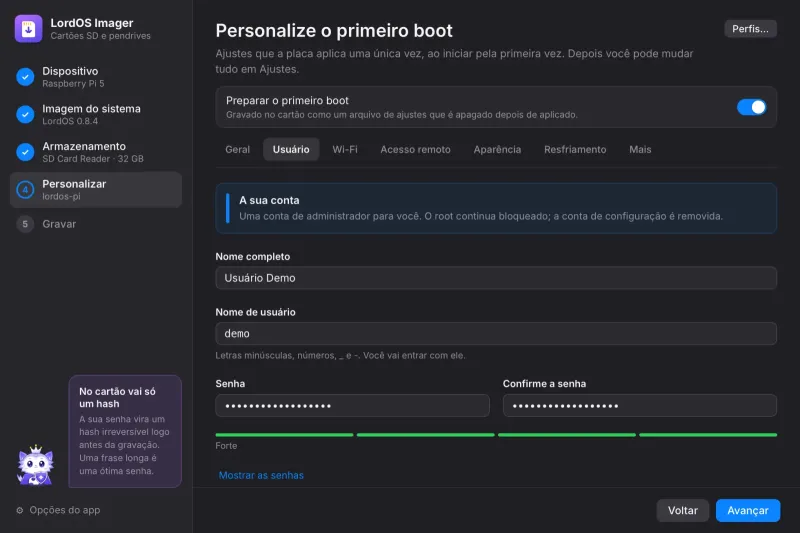Click the Dispositivo step checkmark icon
800x533 pixels.
(25, 77)
